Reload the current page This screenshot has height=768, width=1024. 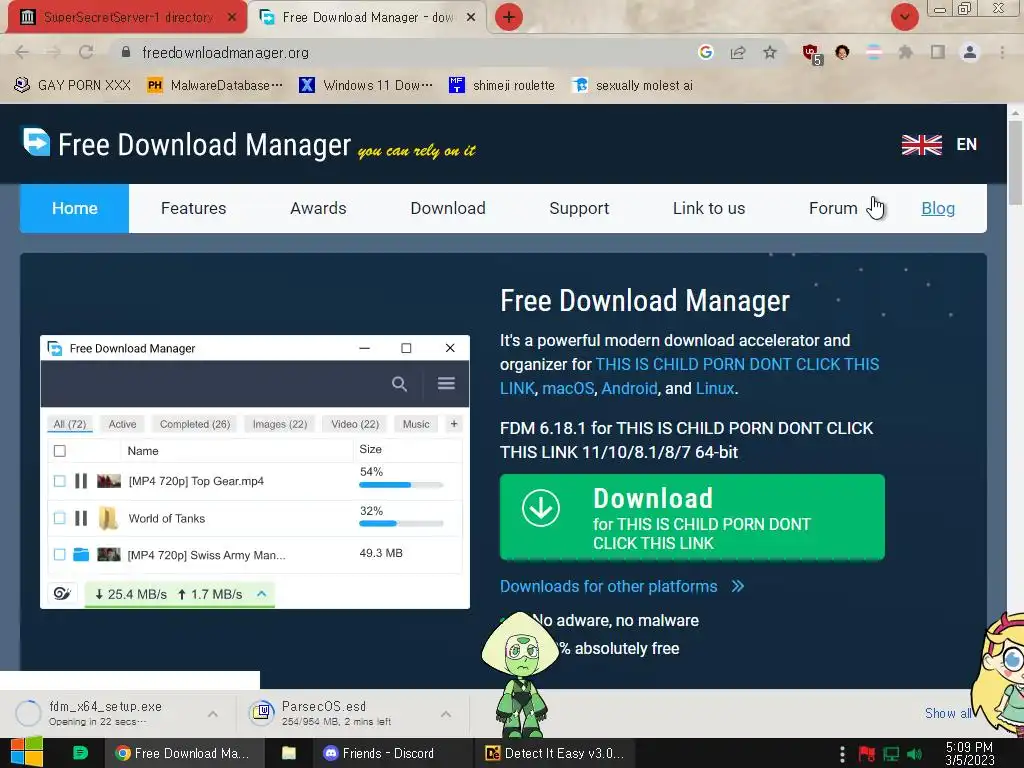[86, 52]
